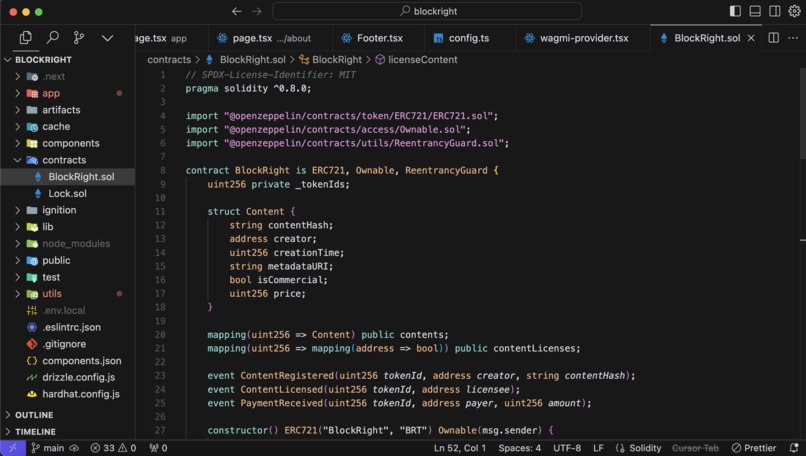Expand the .next folder
This screenshot has height=456, width=806.
click(67, 77)
